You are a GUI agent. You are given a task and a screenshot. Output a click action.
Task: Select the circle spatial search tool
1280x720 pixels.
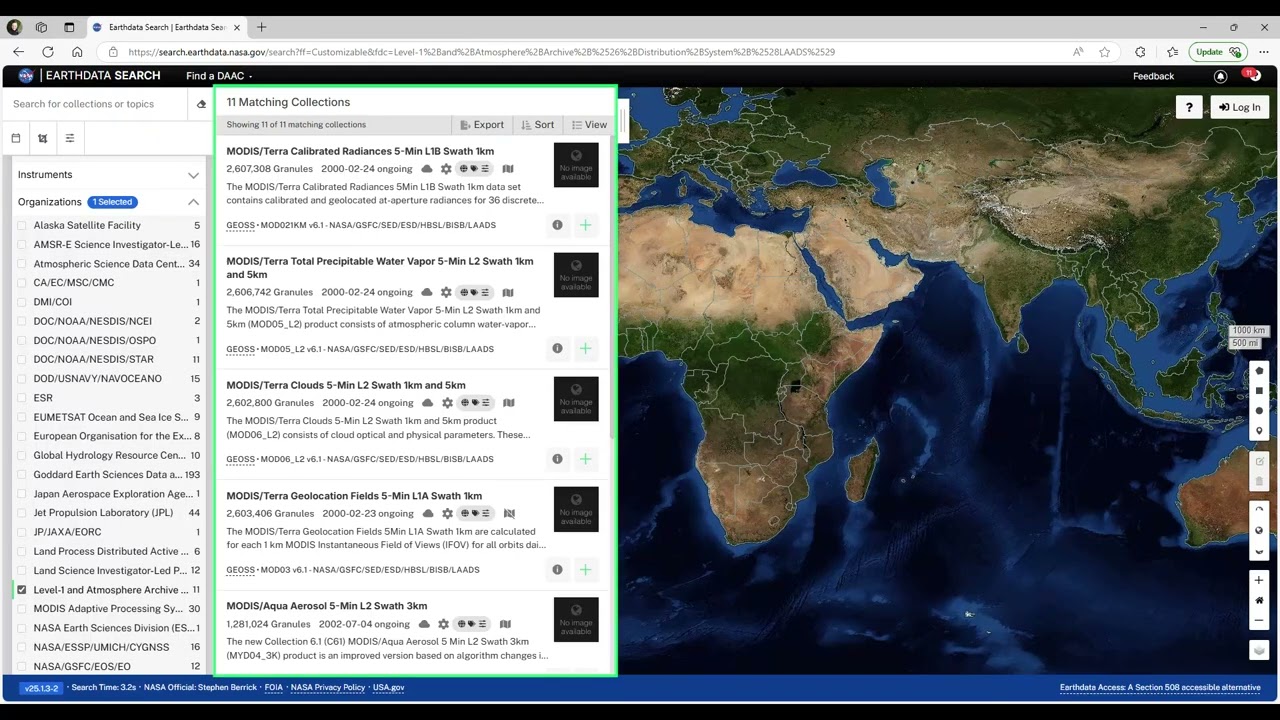[x=1259, y=411]
